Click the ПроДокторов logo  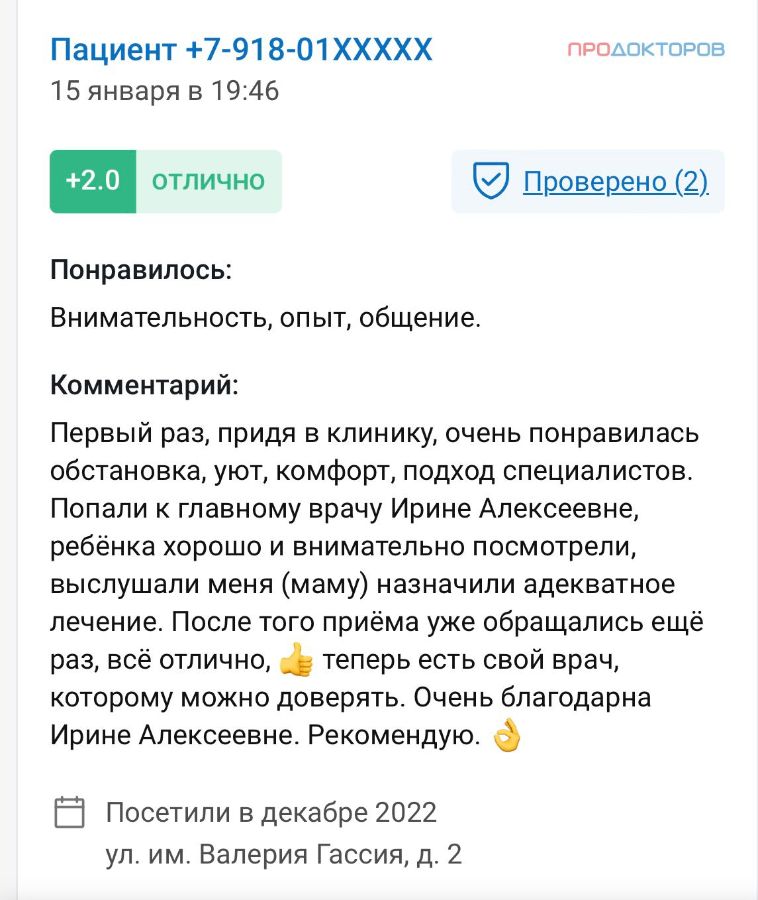pyautogui.click(x=646, y=49)
